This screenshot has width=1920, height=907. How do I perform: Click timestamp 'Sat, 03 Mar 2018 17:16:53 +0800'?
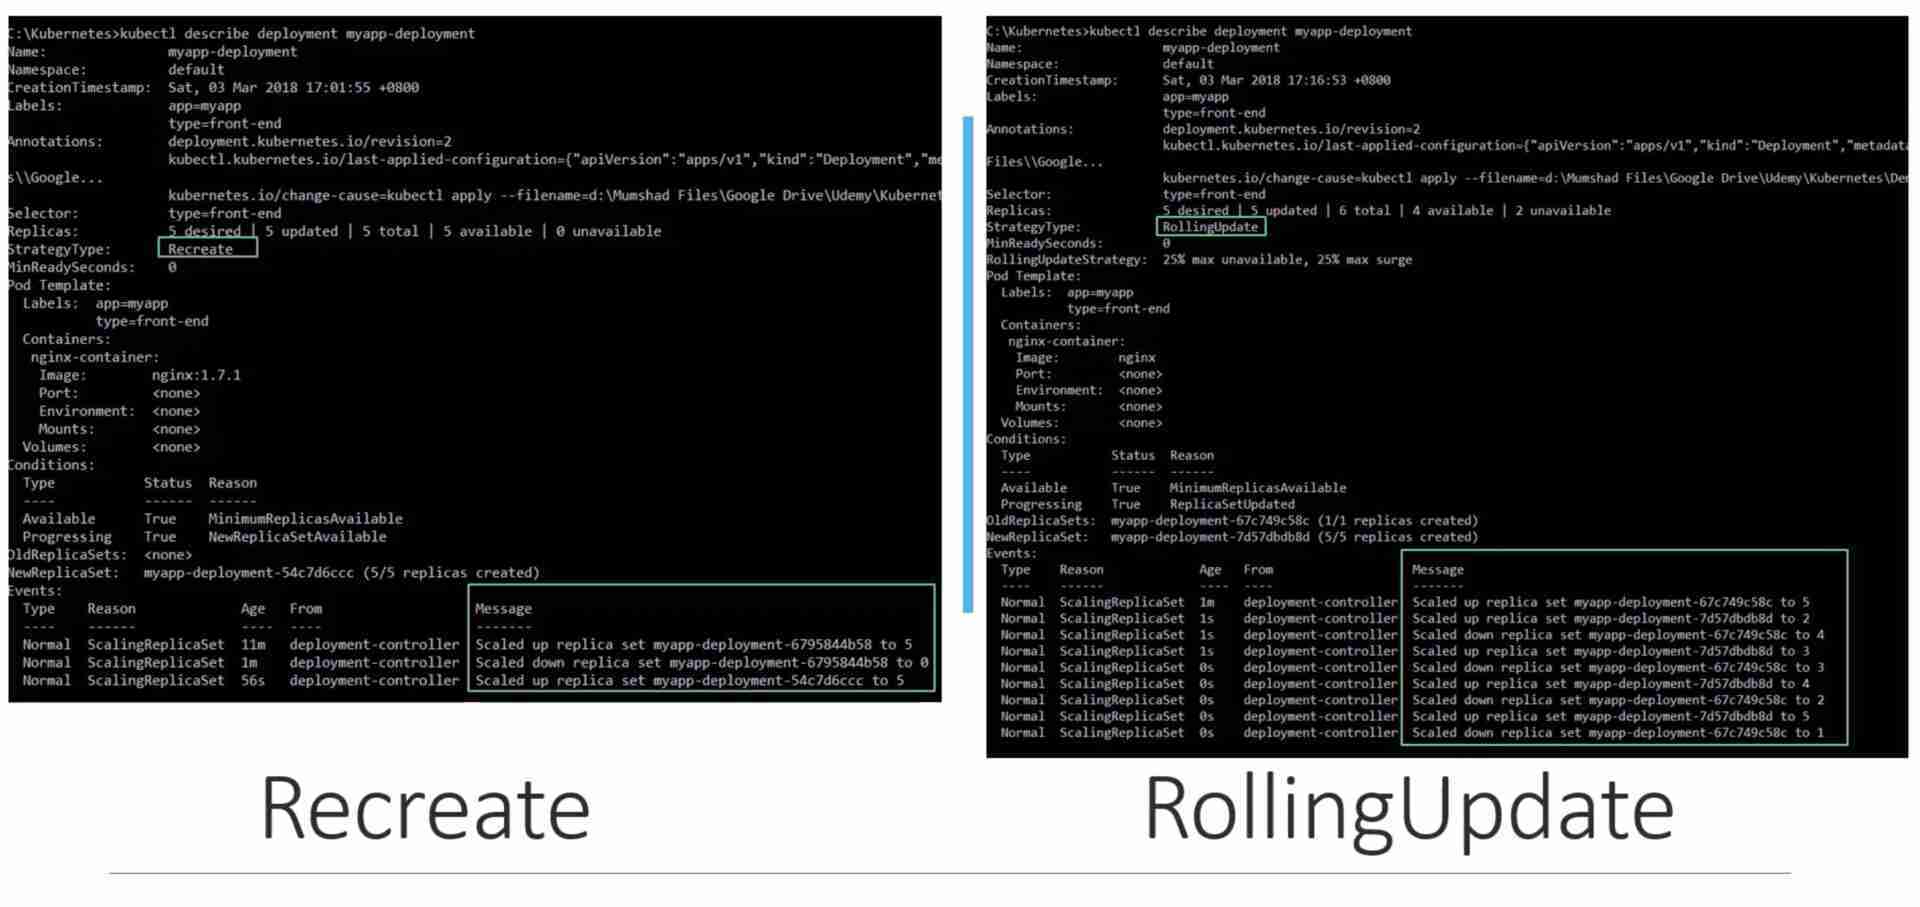[1276, 80]
